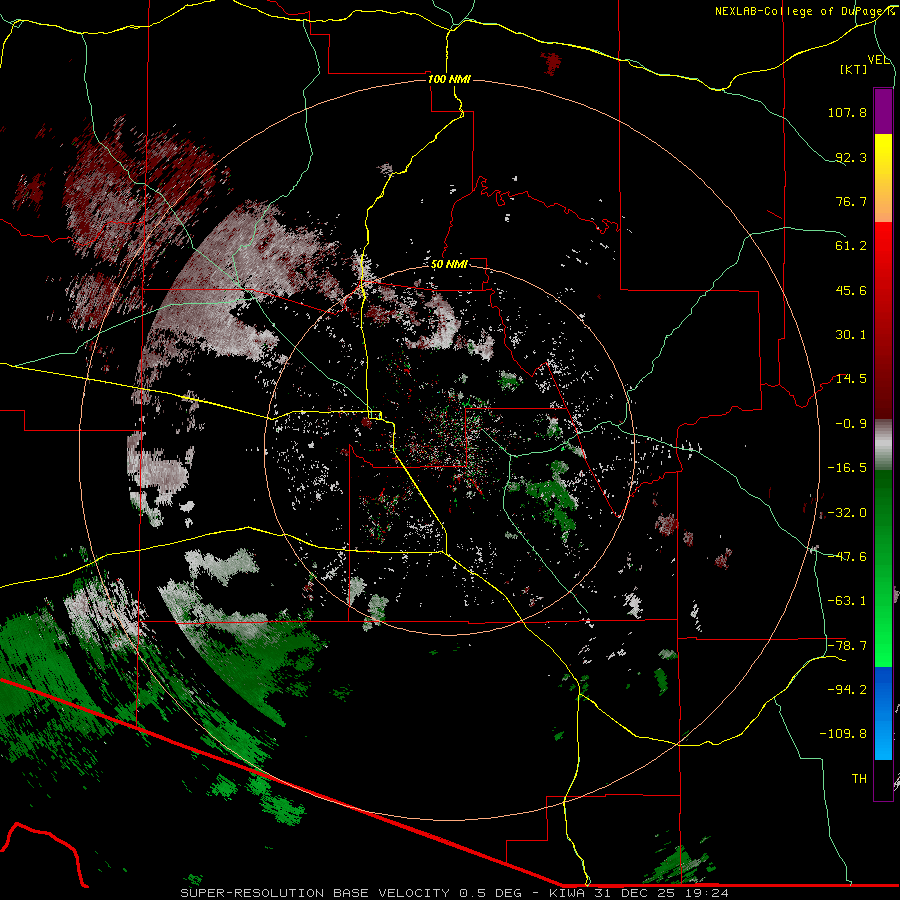Pick the gray near-zero segment of the color bar
Image resolution: width=900 pixels, height=900 pixels.
pyautogui.click(x=883, y=442)
